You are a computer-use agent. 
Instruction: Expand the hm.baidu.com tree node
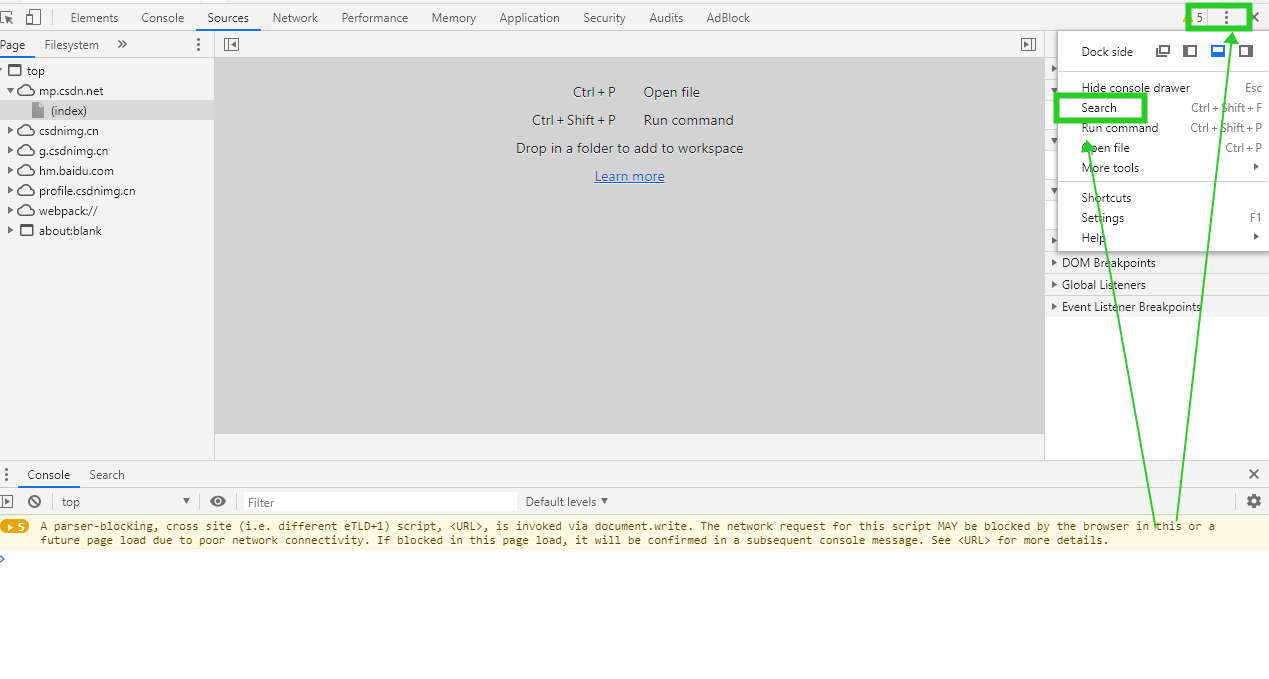[11, 170]
